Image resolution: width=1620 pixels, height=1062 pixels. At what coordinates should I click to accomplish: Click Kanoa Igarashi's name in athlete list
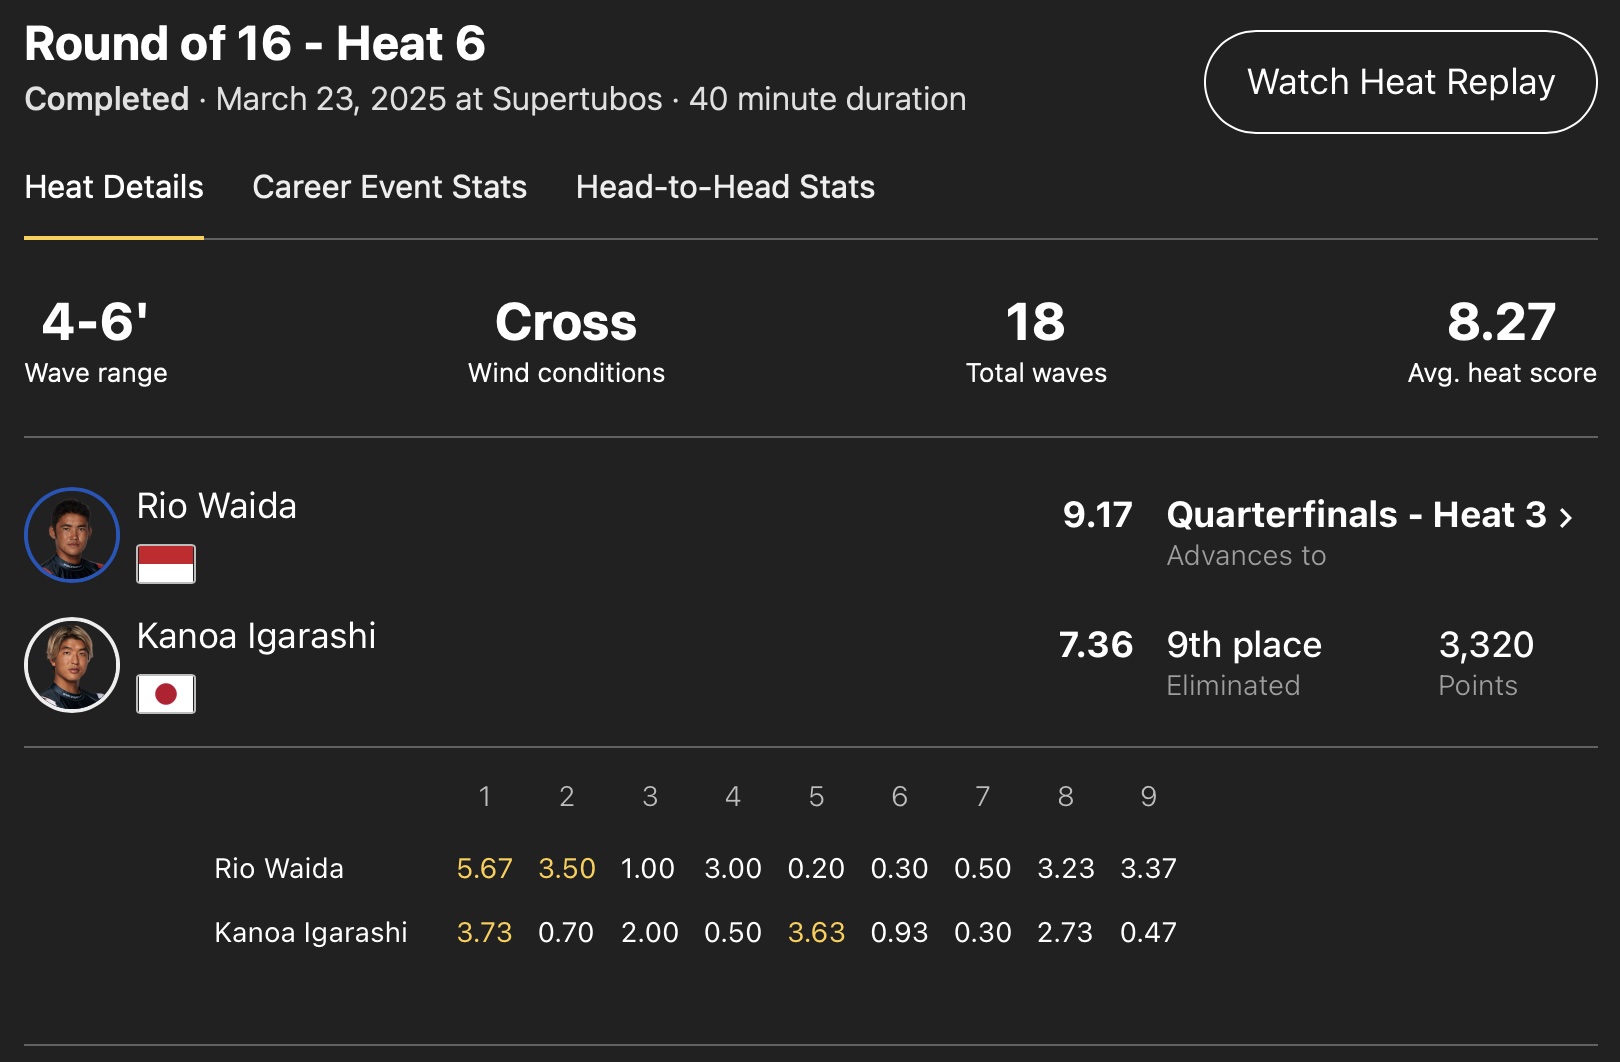(256, 636)
